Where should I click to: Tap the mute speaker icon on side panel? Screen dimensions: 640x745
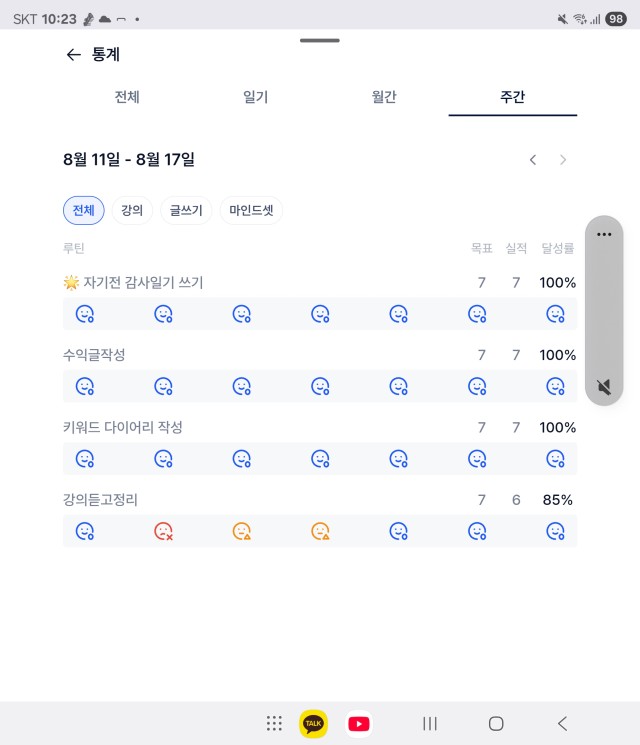click(x=604, y=387)
